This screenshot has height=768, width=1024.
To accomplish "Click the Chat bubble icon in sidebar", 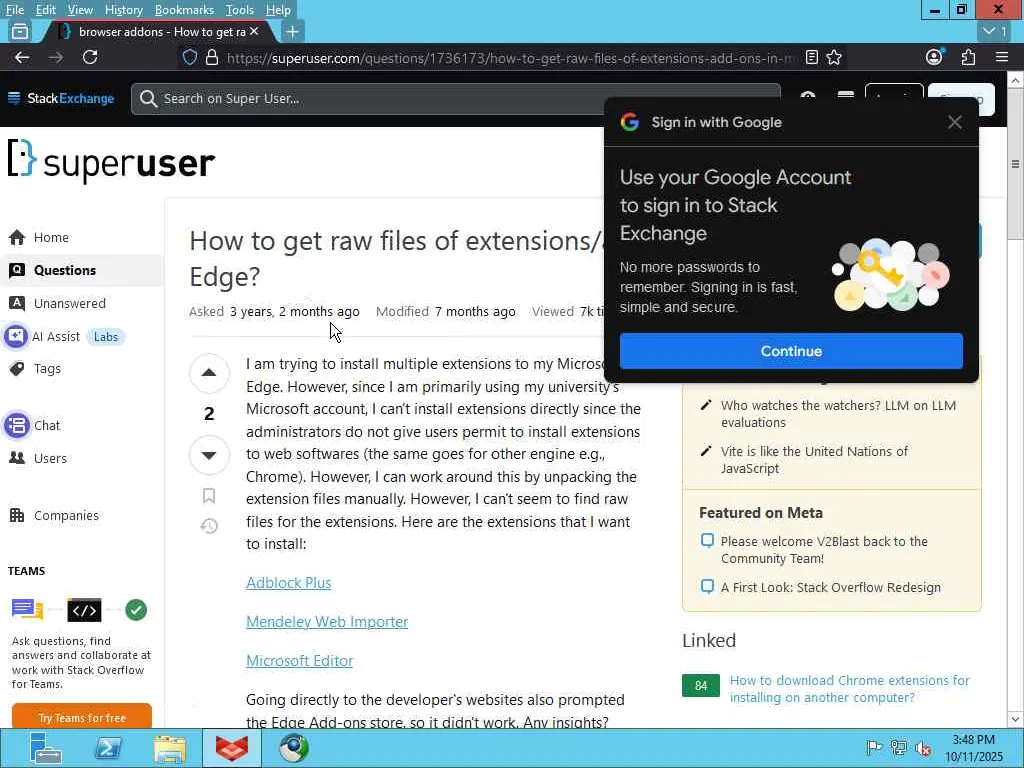I will (17, 426).
